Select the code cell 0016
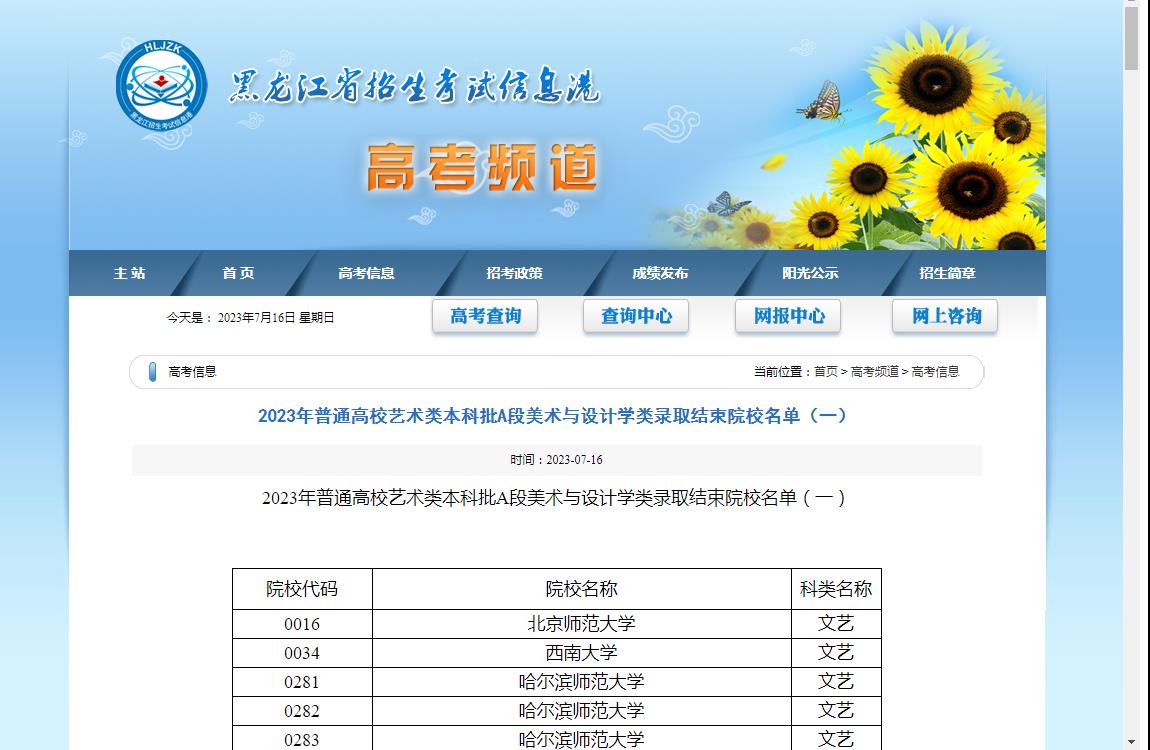Screen dimensions: 1150x750 (x=302, y=624)
